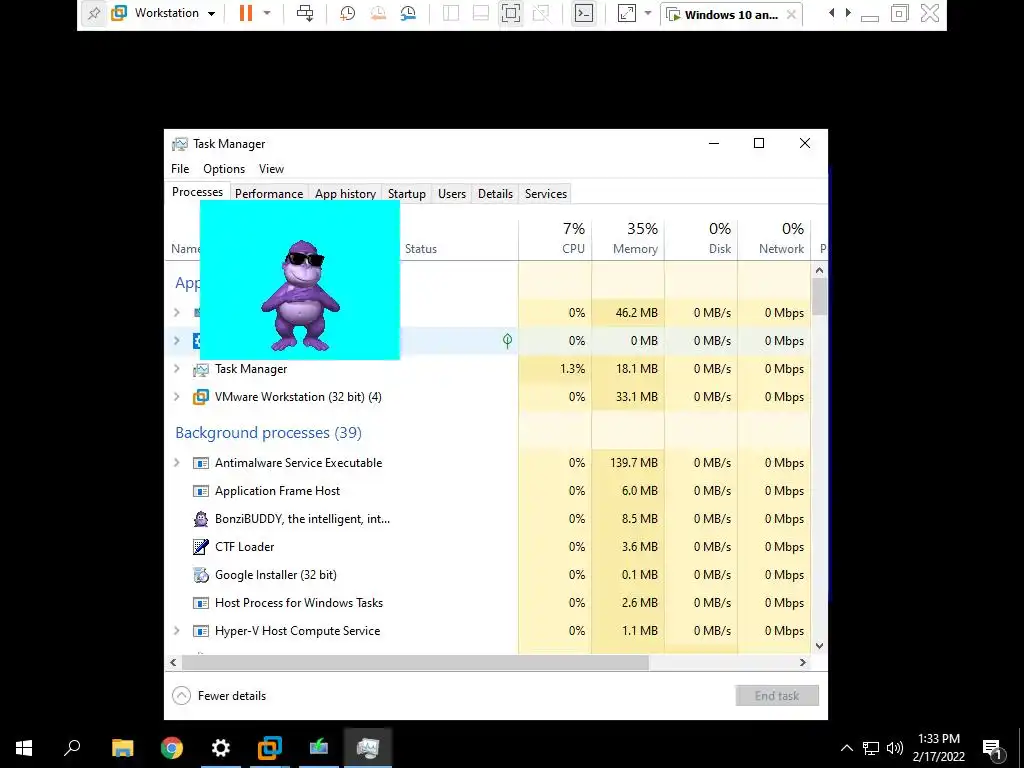Click the thumbnail bar layout icon
Screen dimensions: 1024x768
[x=481, y=14]
